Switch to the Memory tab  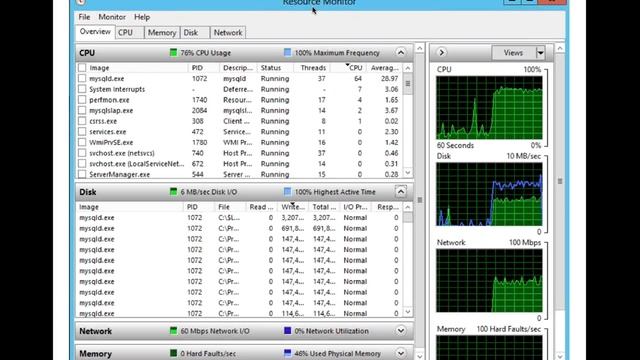[x=162, y=33]
